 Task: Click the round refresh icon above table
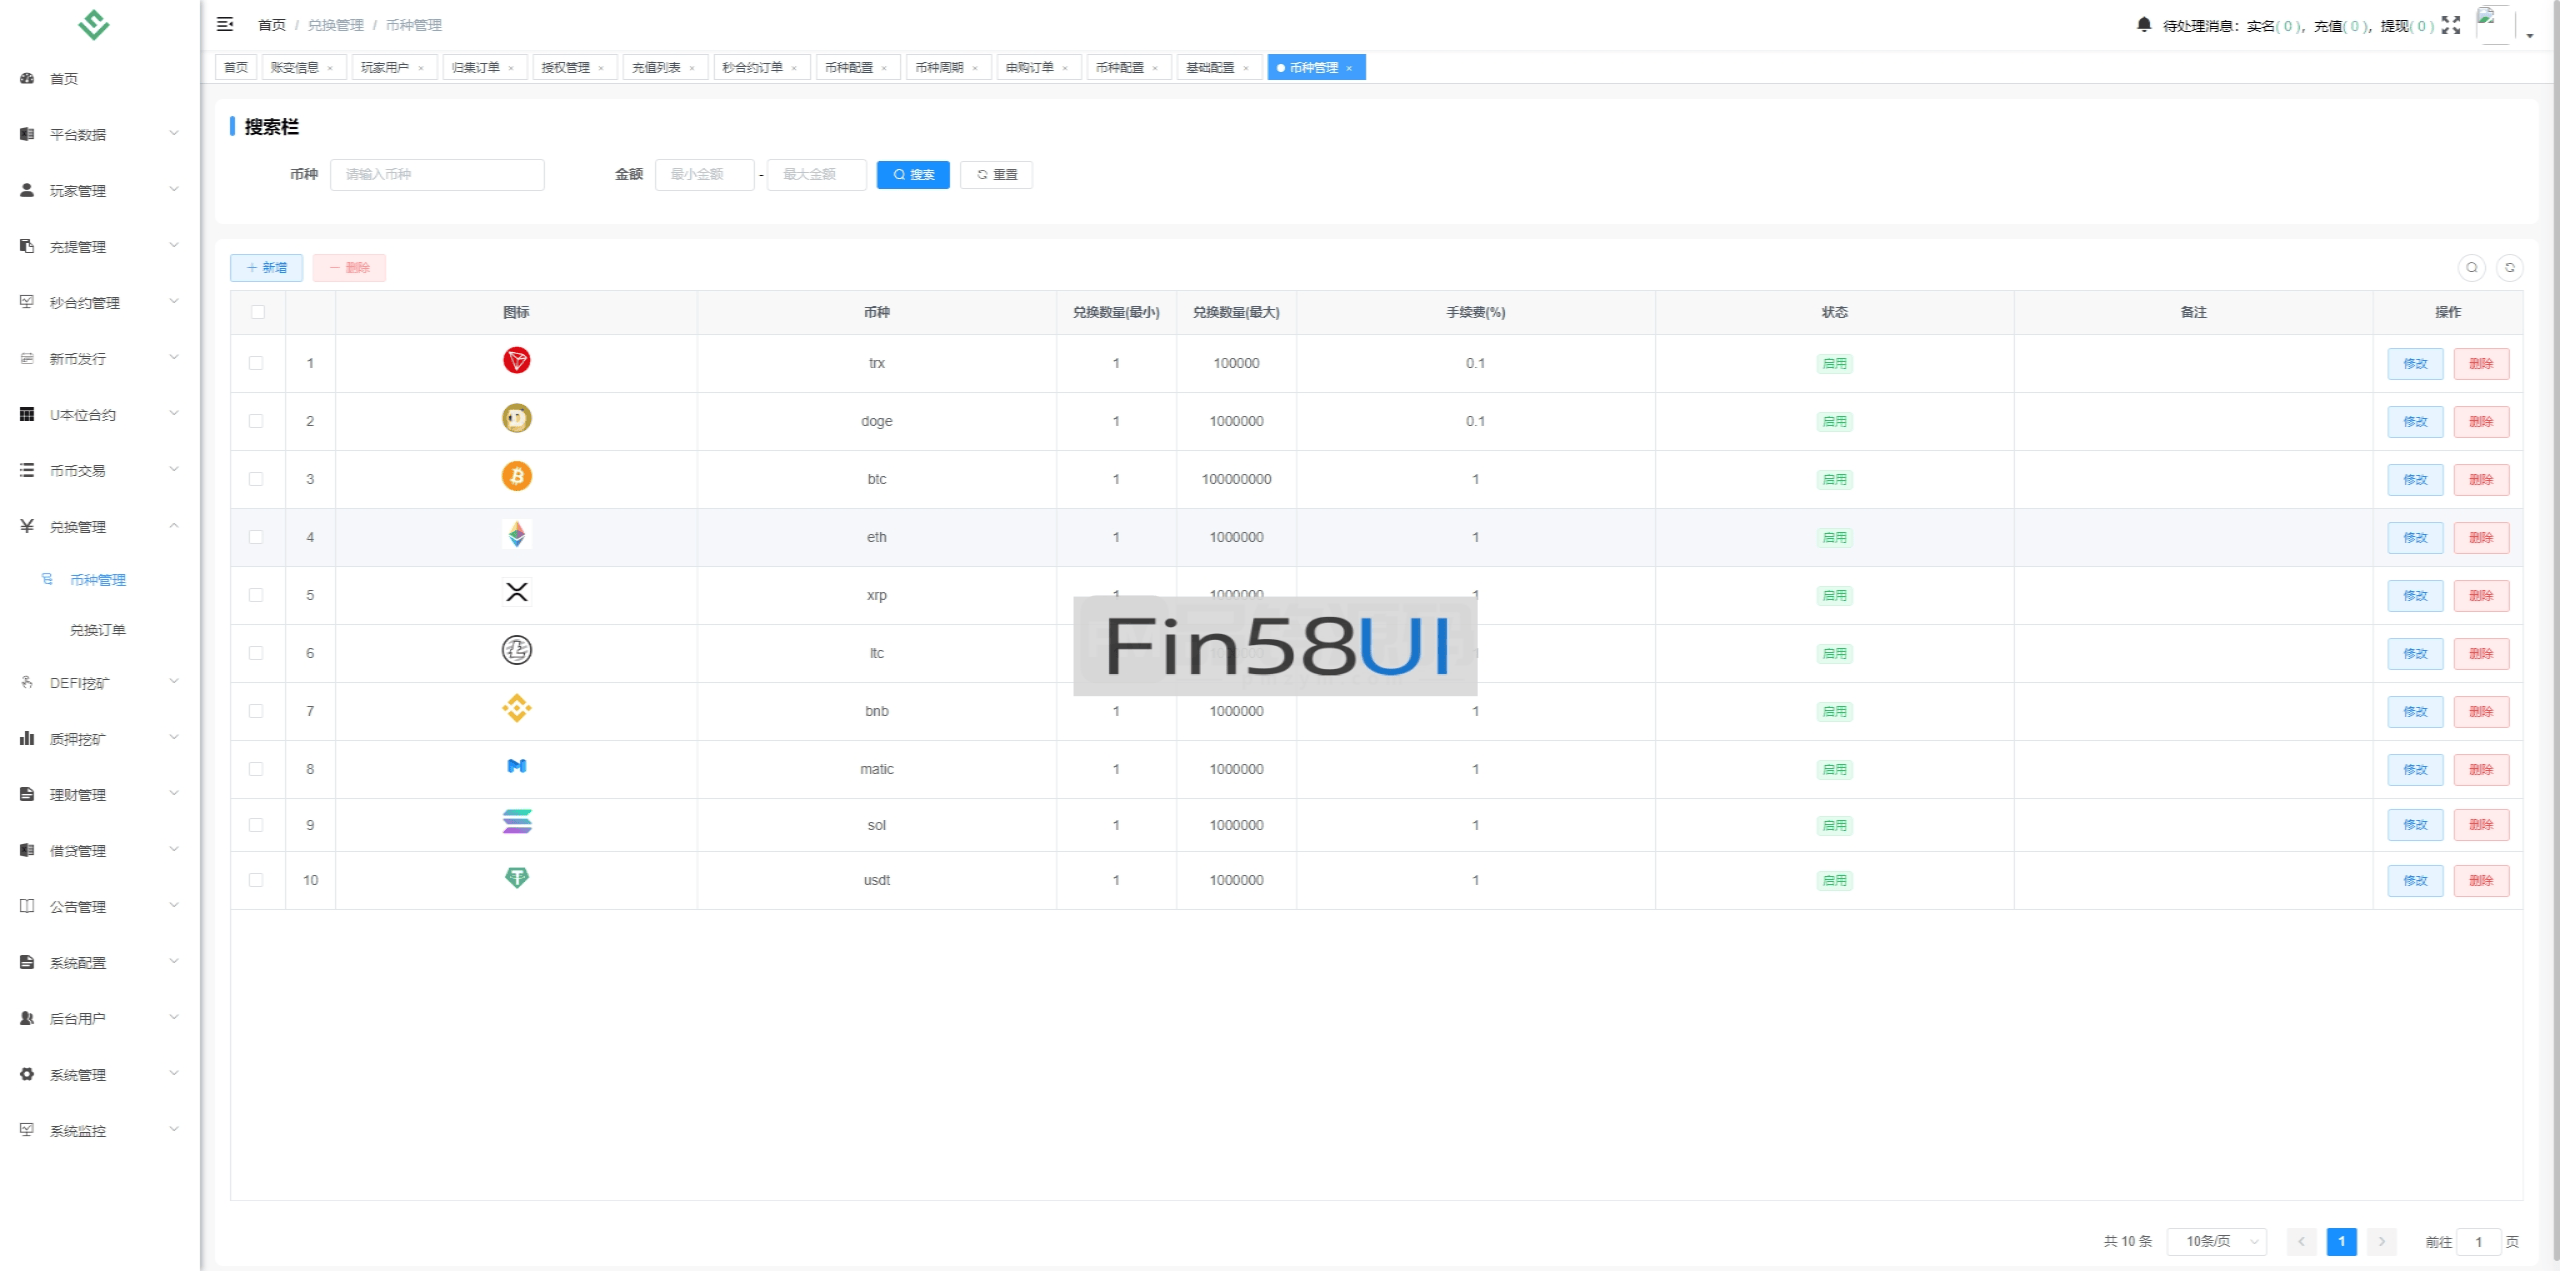(2509, 267)
